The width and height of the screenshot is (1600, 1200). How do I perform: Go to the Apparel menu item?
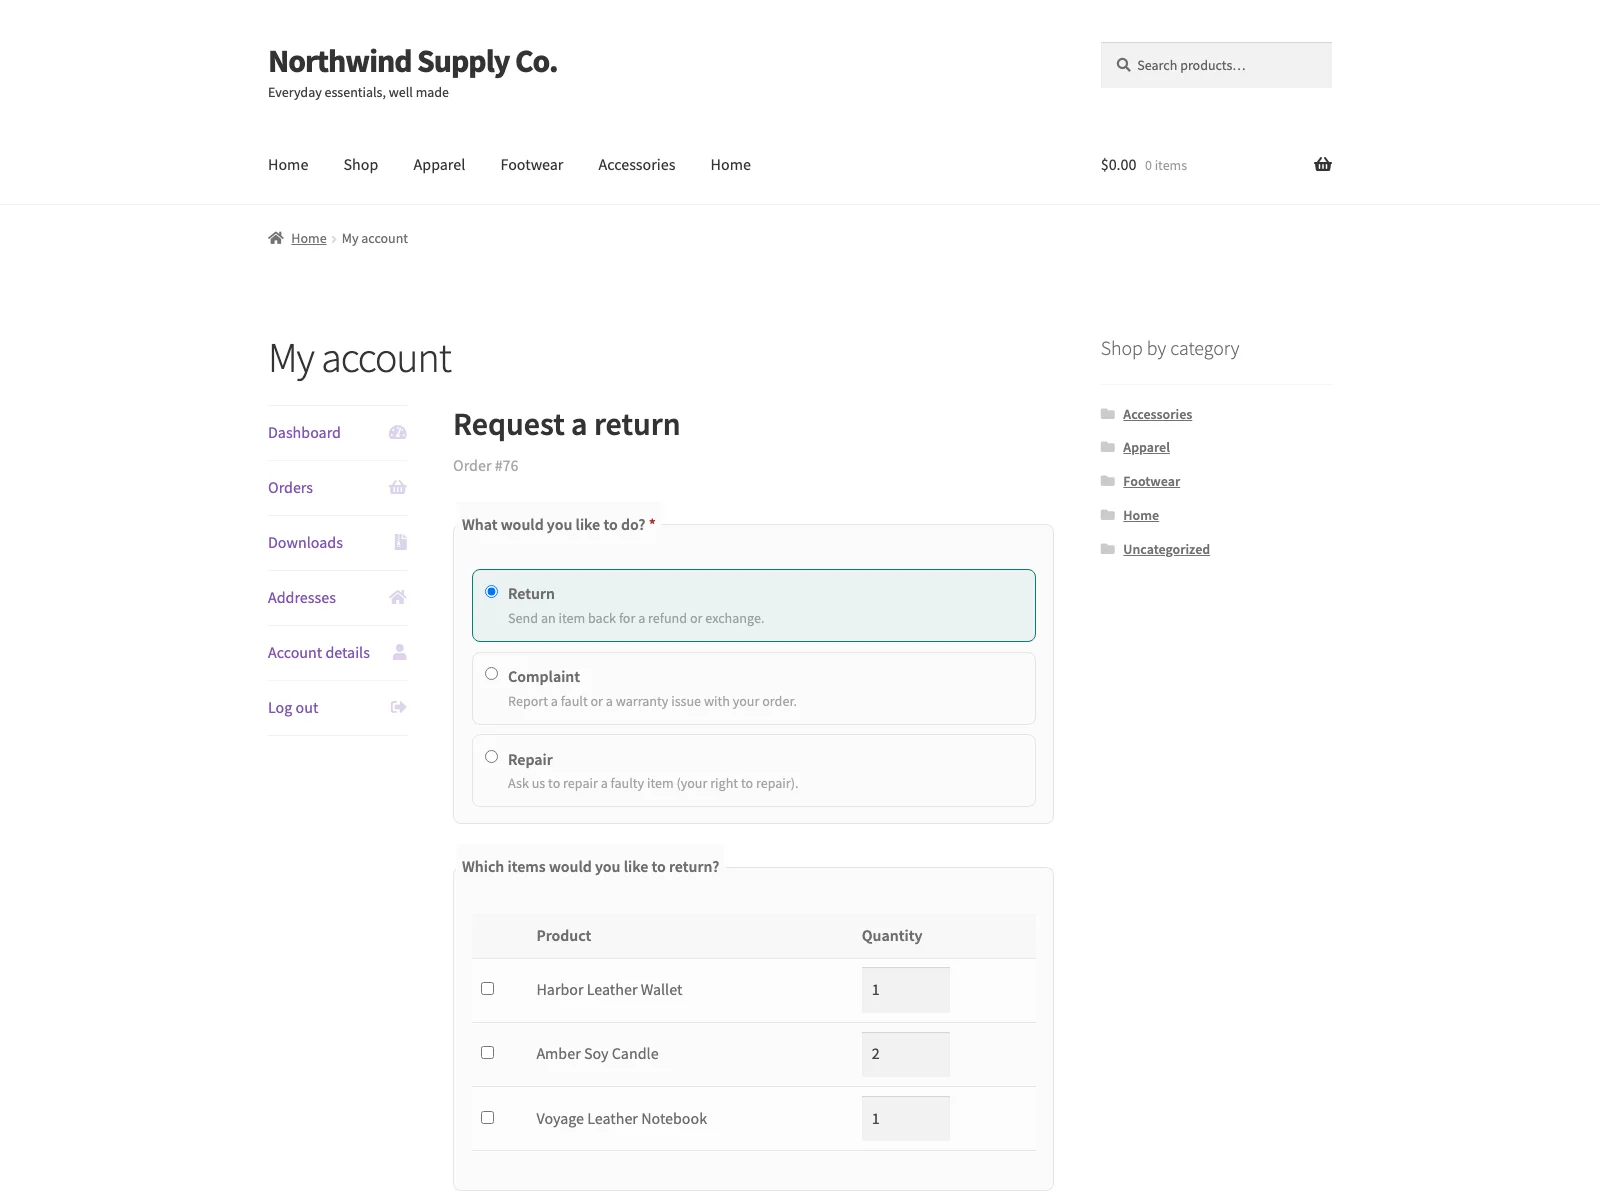point(439,165)
